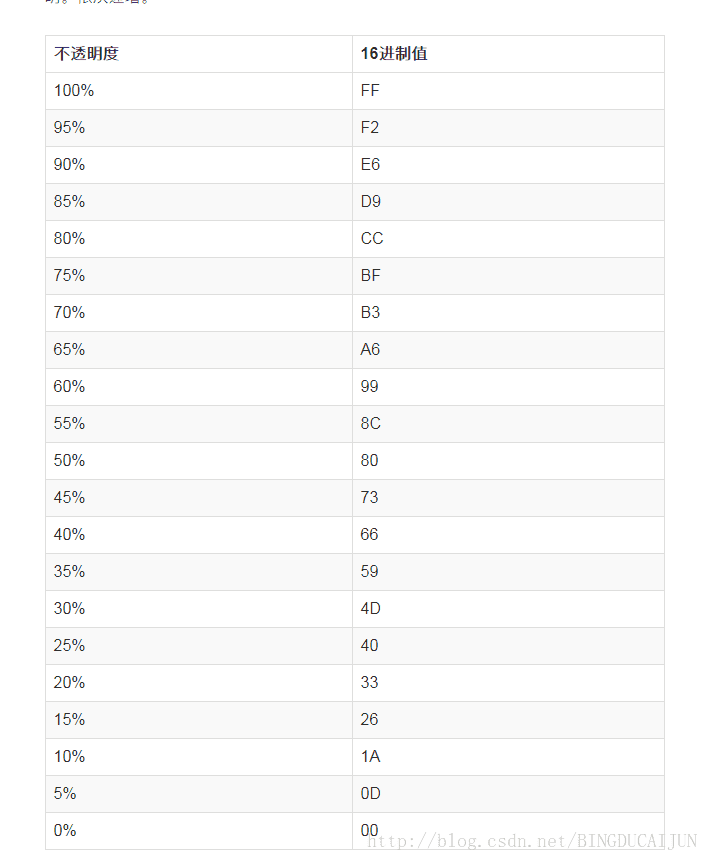
Task: Select hex value 8C
Action: pyautogui.click(x=508, y=424)
